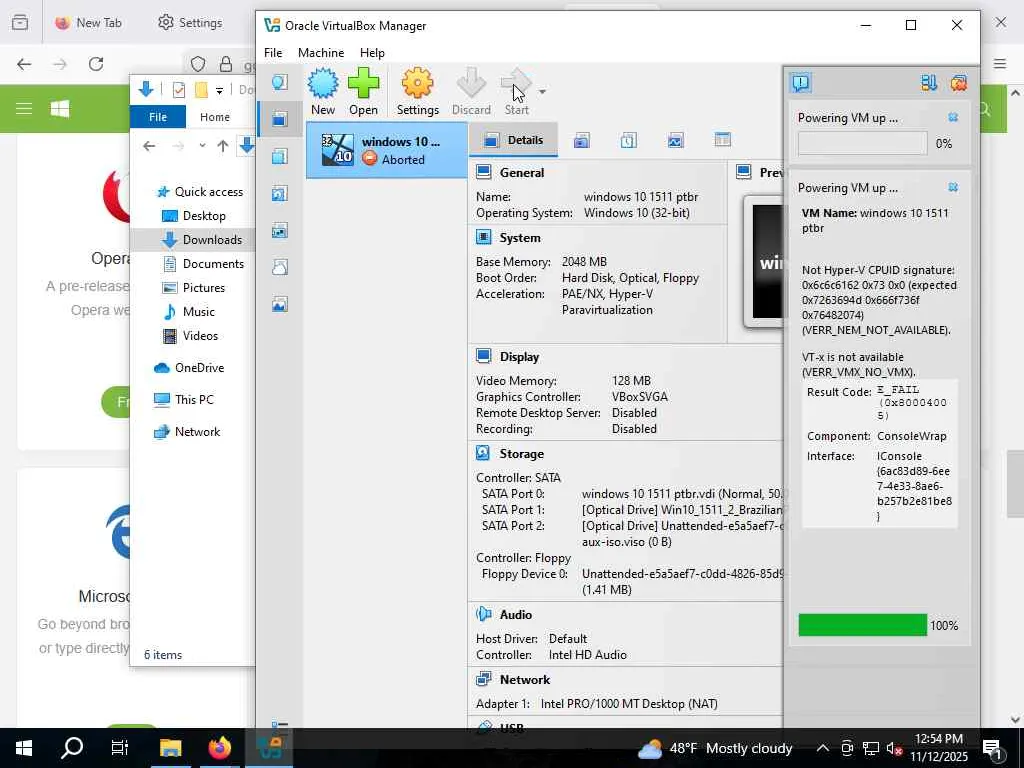Open the Cloud tool in VirtualBox sidebar
Viewport: 1024px width, 768px height.
tap(280, 267)
